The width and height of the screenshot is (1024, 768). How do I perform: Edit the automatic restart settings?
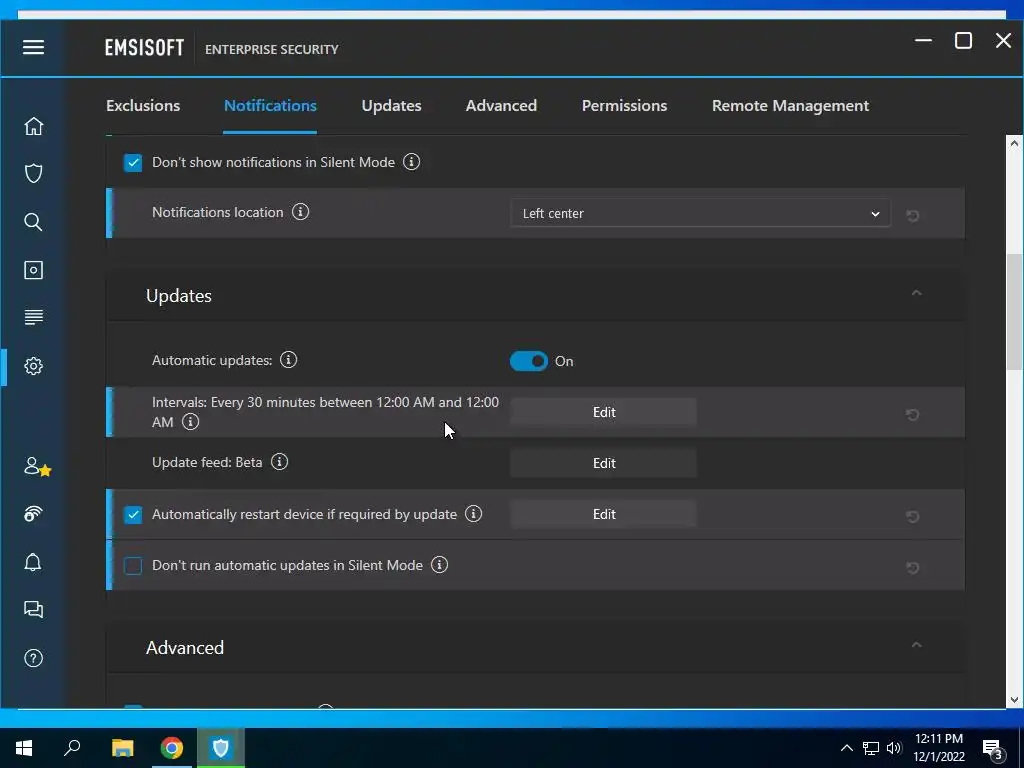click(x=603, y=514)
